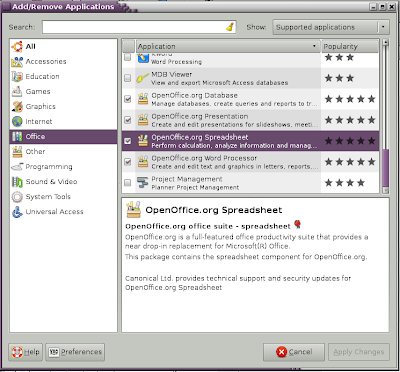The width and height of the screenshot is (400, 372).
Task: Click MDB Viewer three-star popularity rating
Action: pos(339,78)
